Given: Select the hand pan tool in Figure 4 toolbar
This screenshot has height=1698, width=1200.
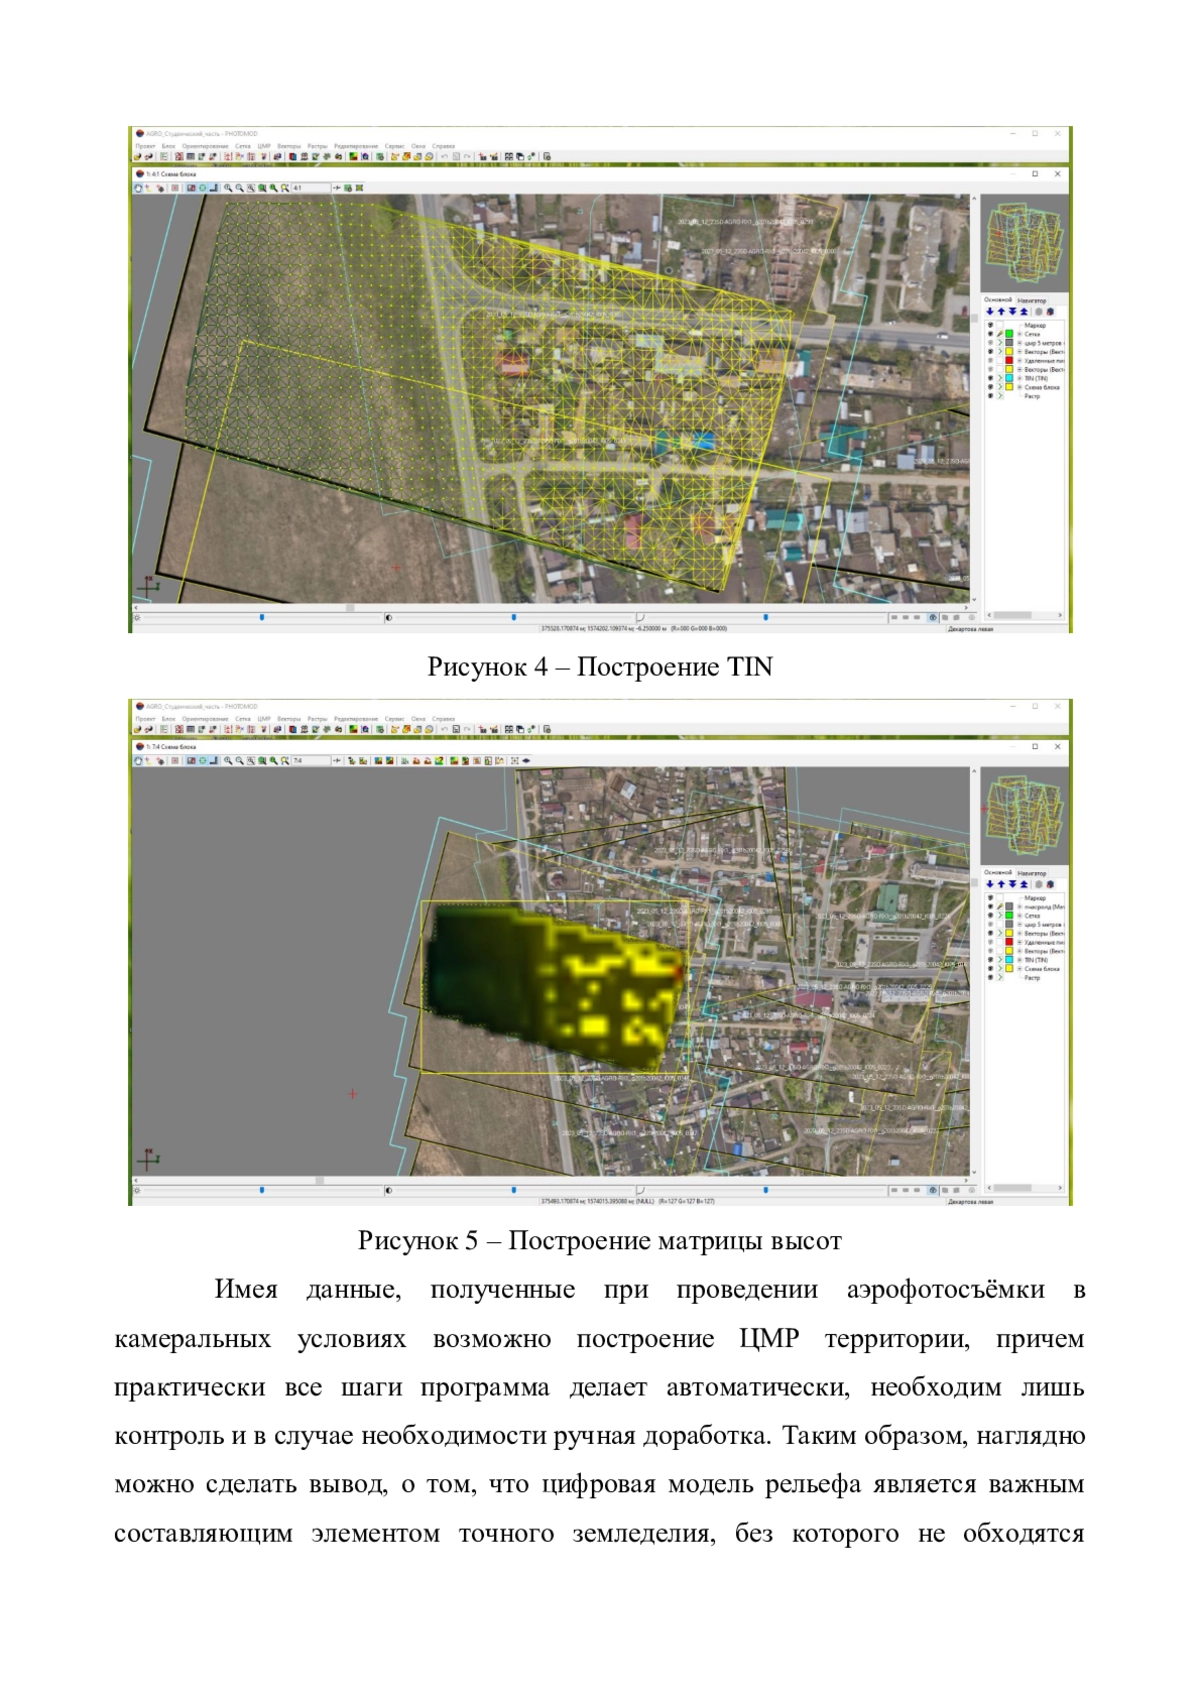Looking at the screenshot, I should (x=138, y=188).
